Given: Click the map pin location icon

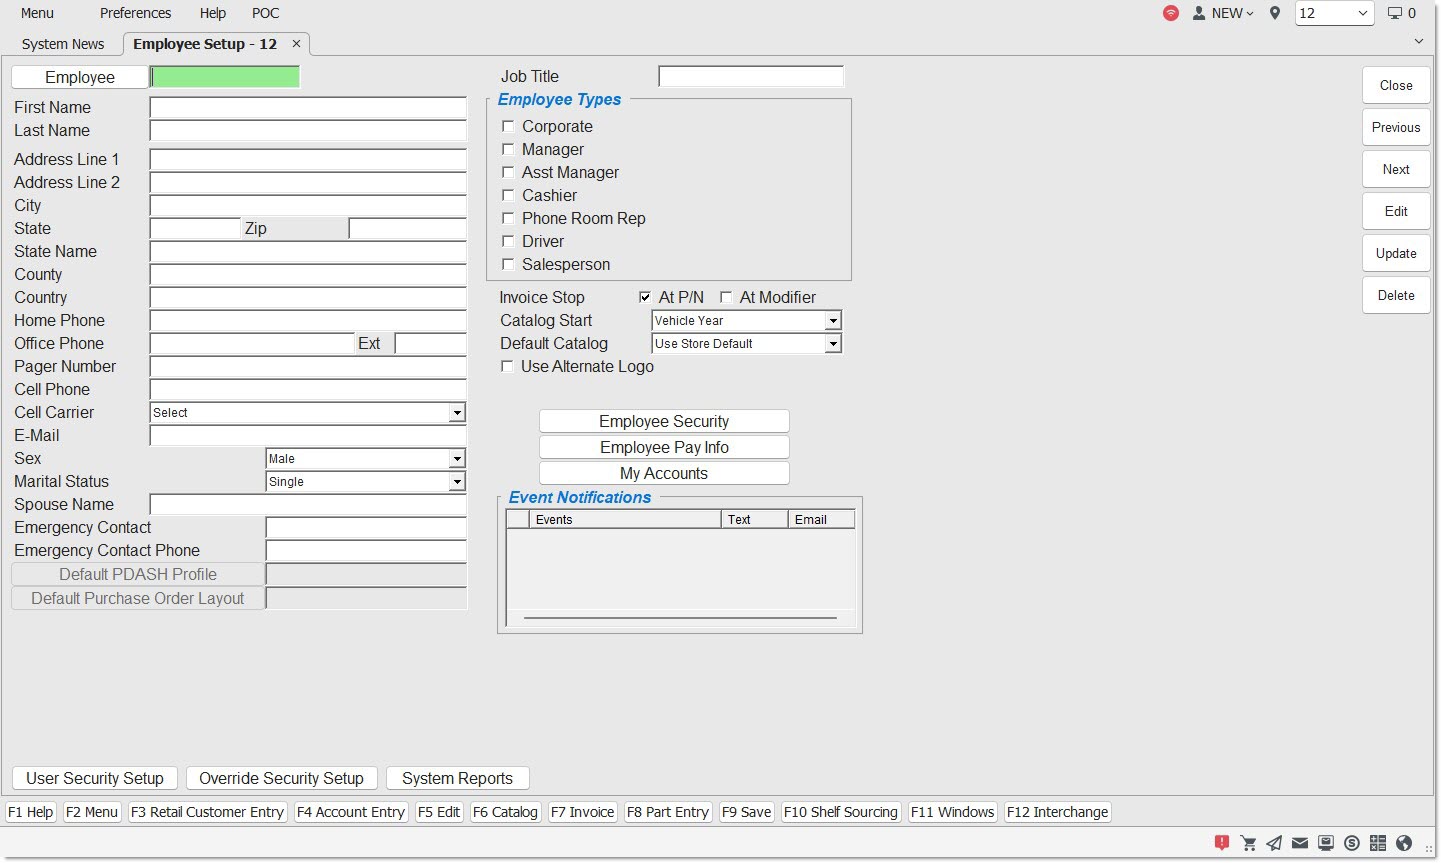Looking at the screenshot, I should tap(1274, 13).
